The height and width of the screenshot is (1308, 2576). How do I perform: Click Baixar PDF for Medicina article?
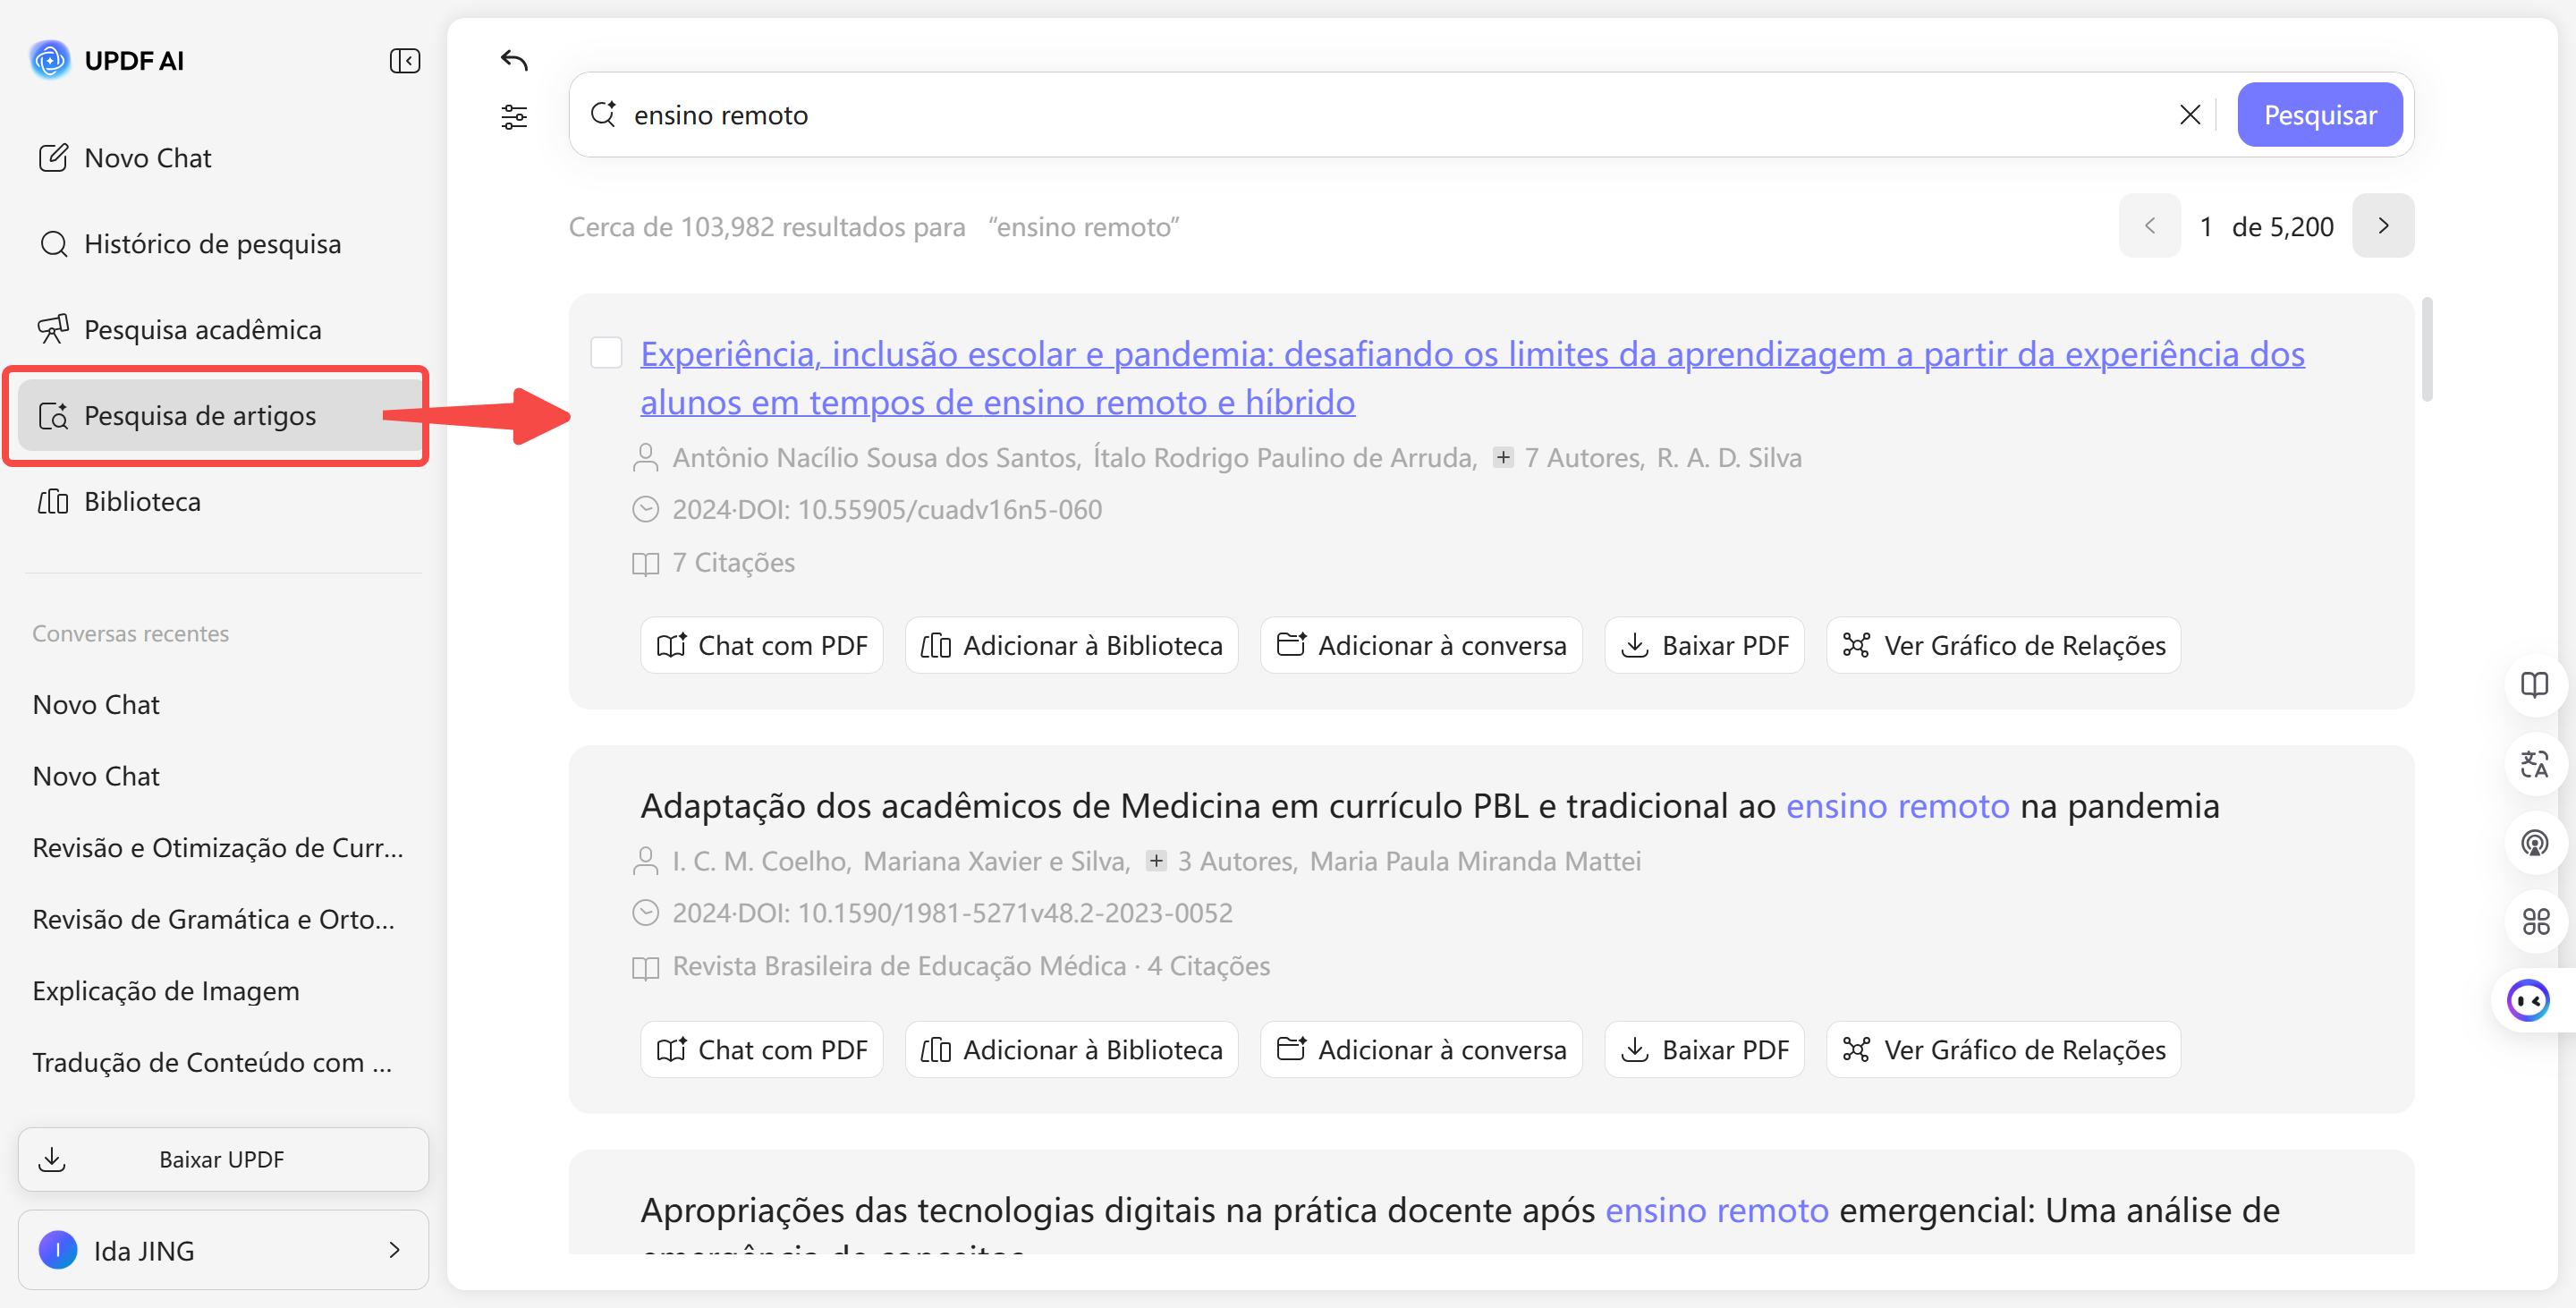click(x=1704, y=1049)
